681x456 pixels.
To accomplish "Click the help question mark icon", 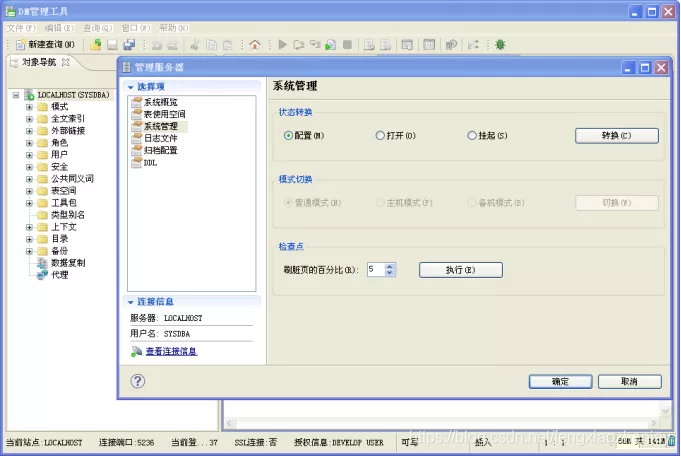I will point(138,381).
